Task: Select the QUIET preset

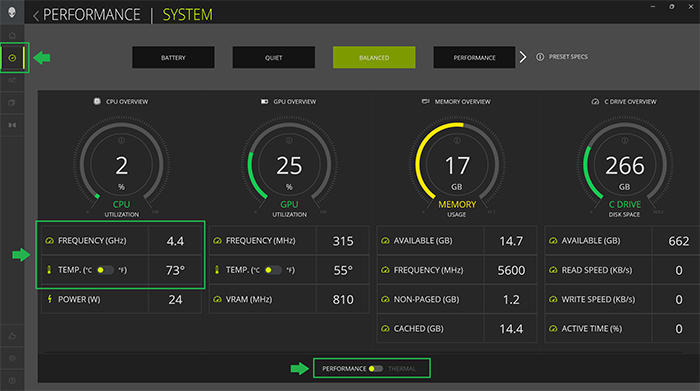Action: pos(274,58)
